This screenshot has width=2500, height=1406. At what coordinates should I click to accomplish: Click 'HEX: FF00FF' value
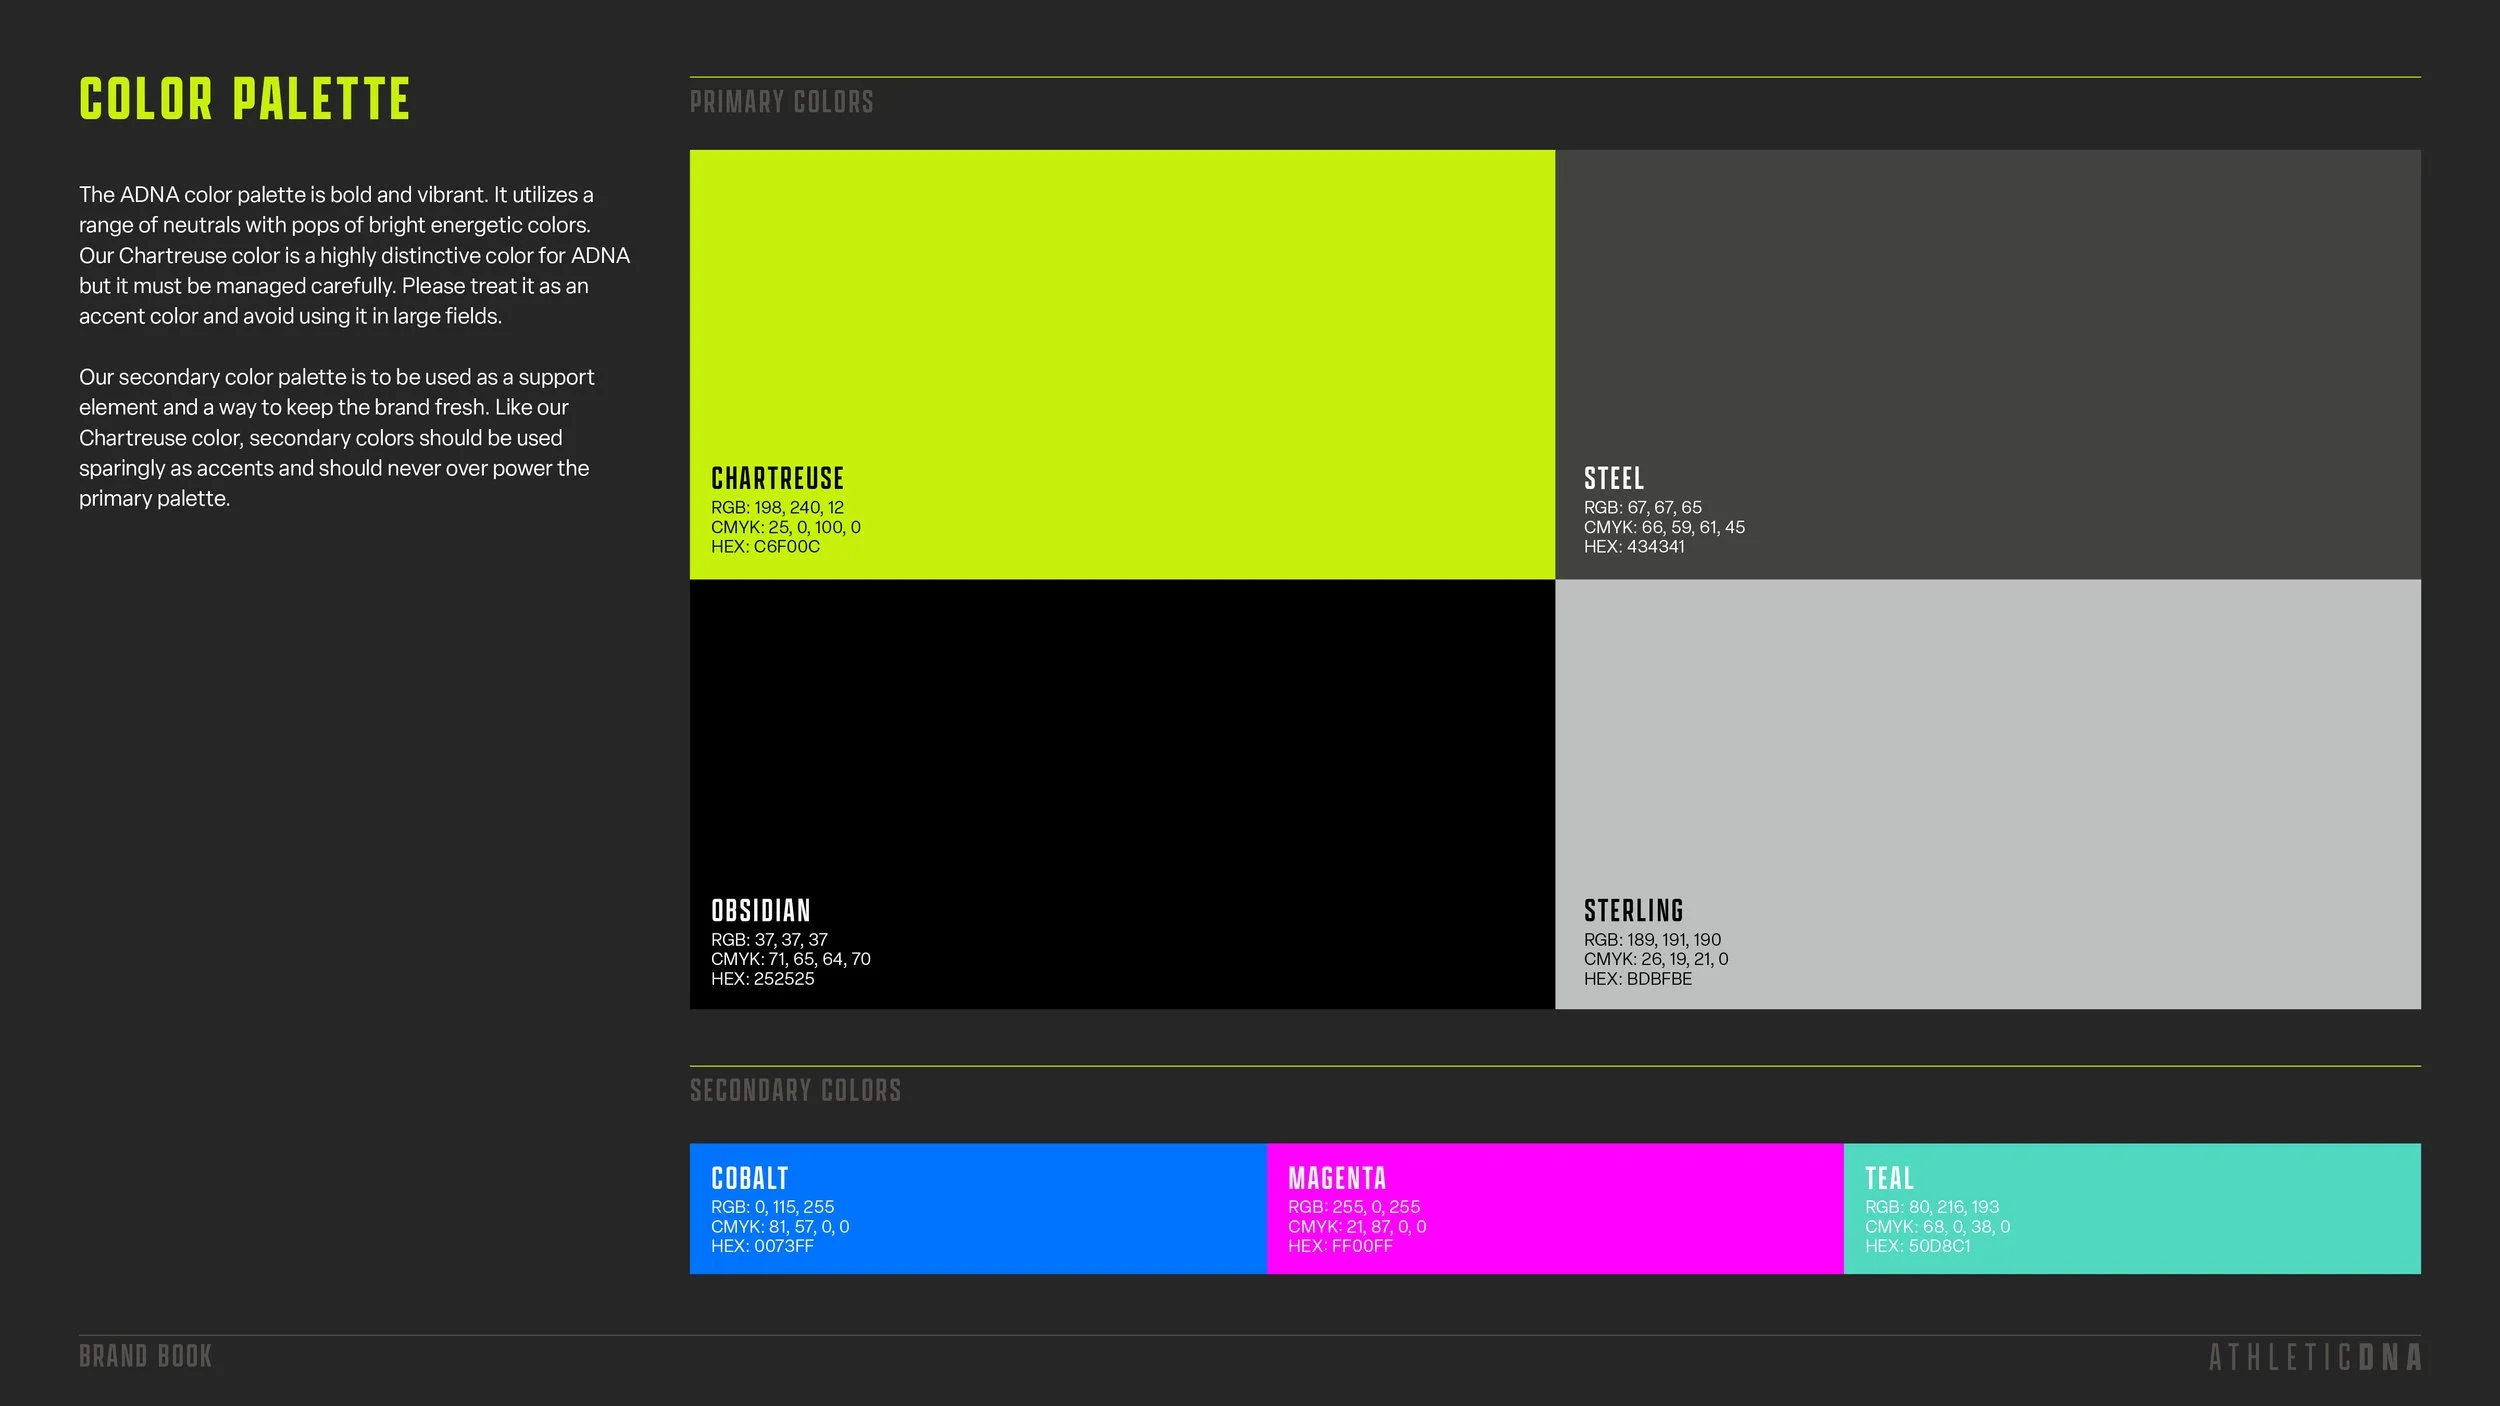click(x=1340, y=1246)
